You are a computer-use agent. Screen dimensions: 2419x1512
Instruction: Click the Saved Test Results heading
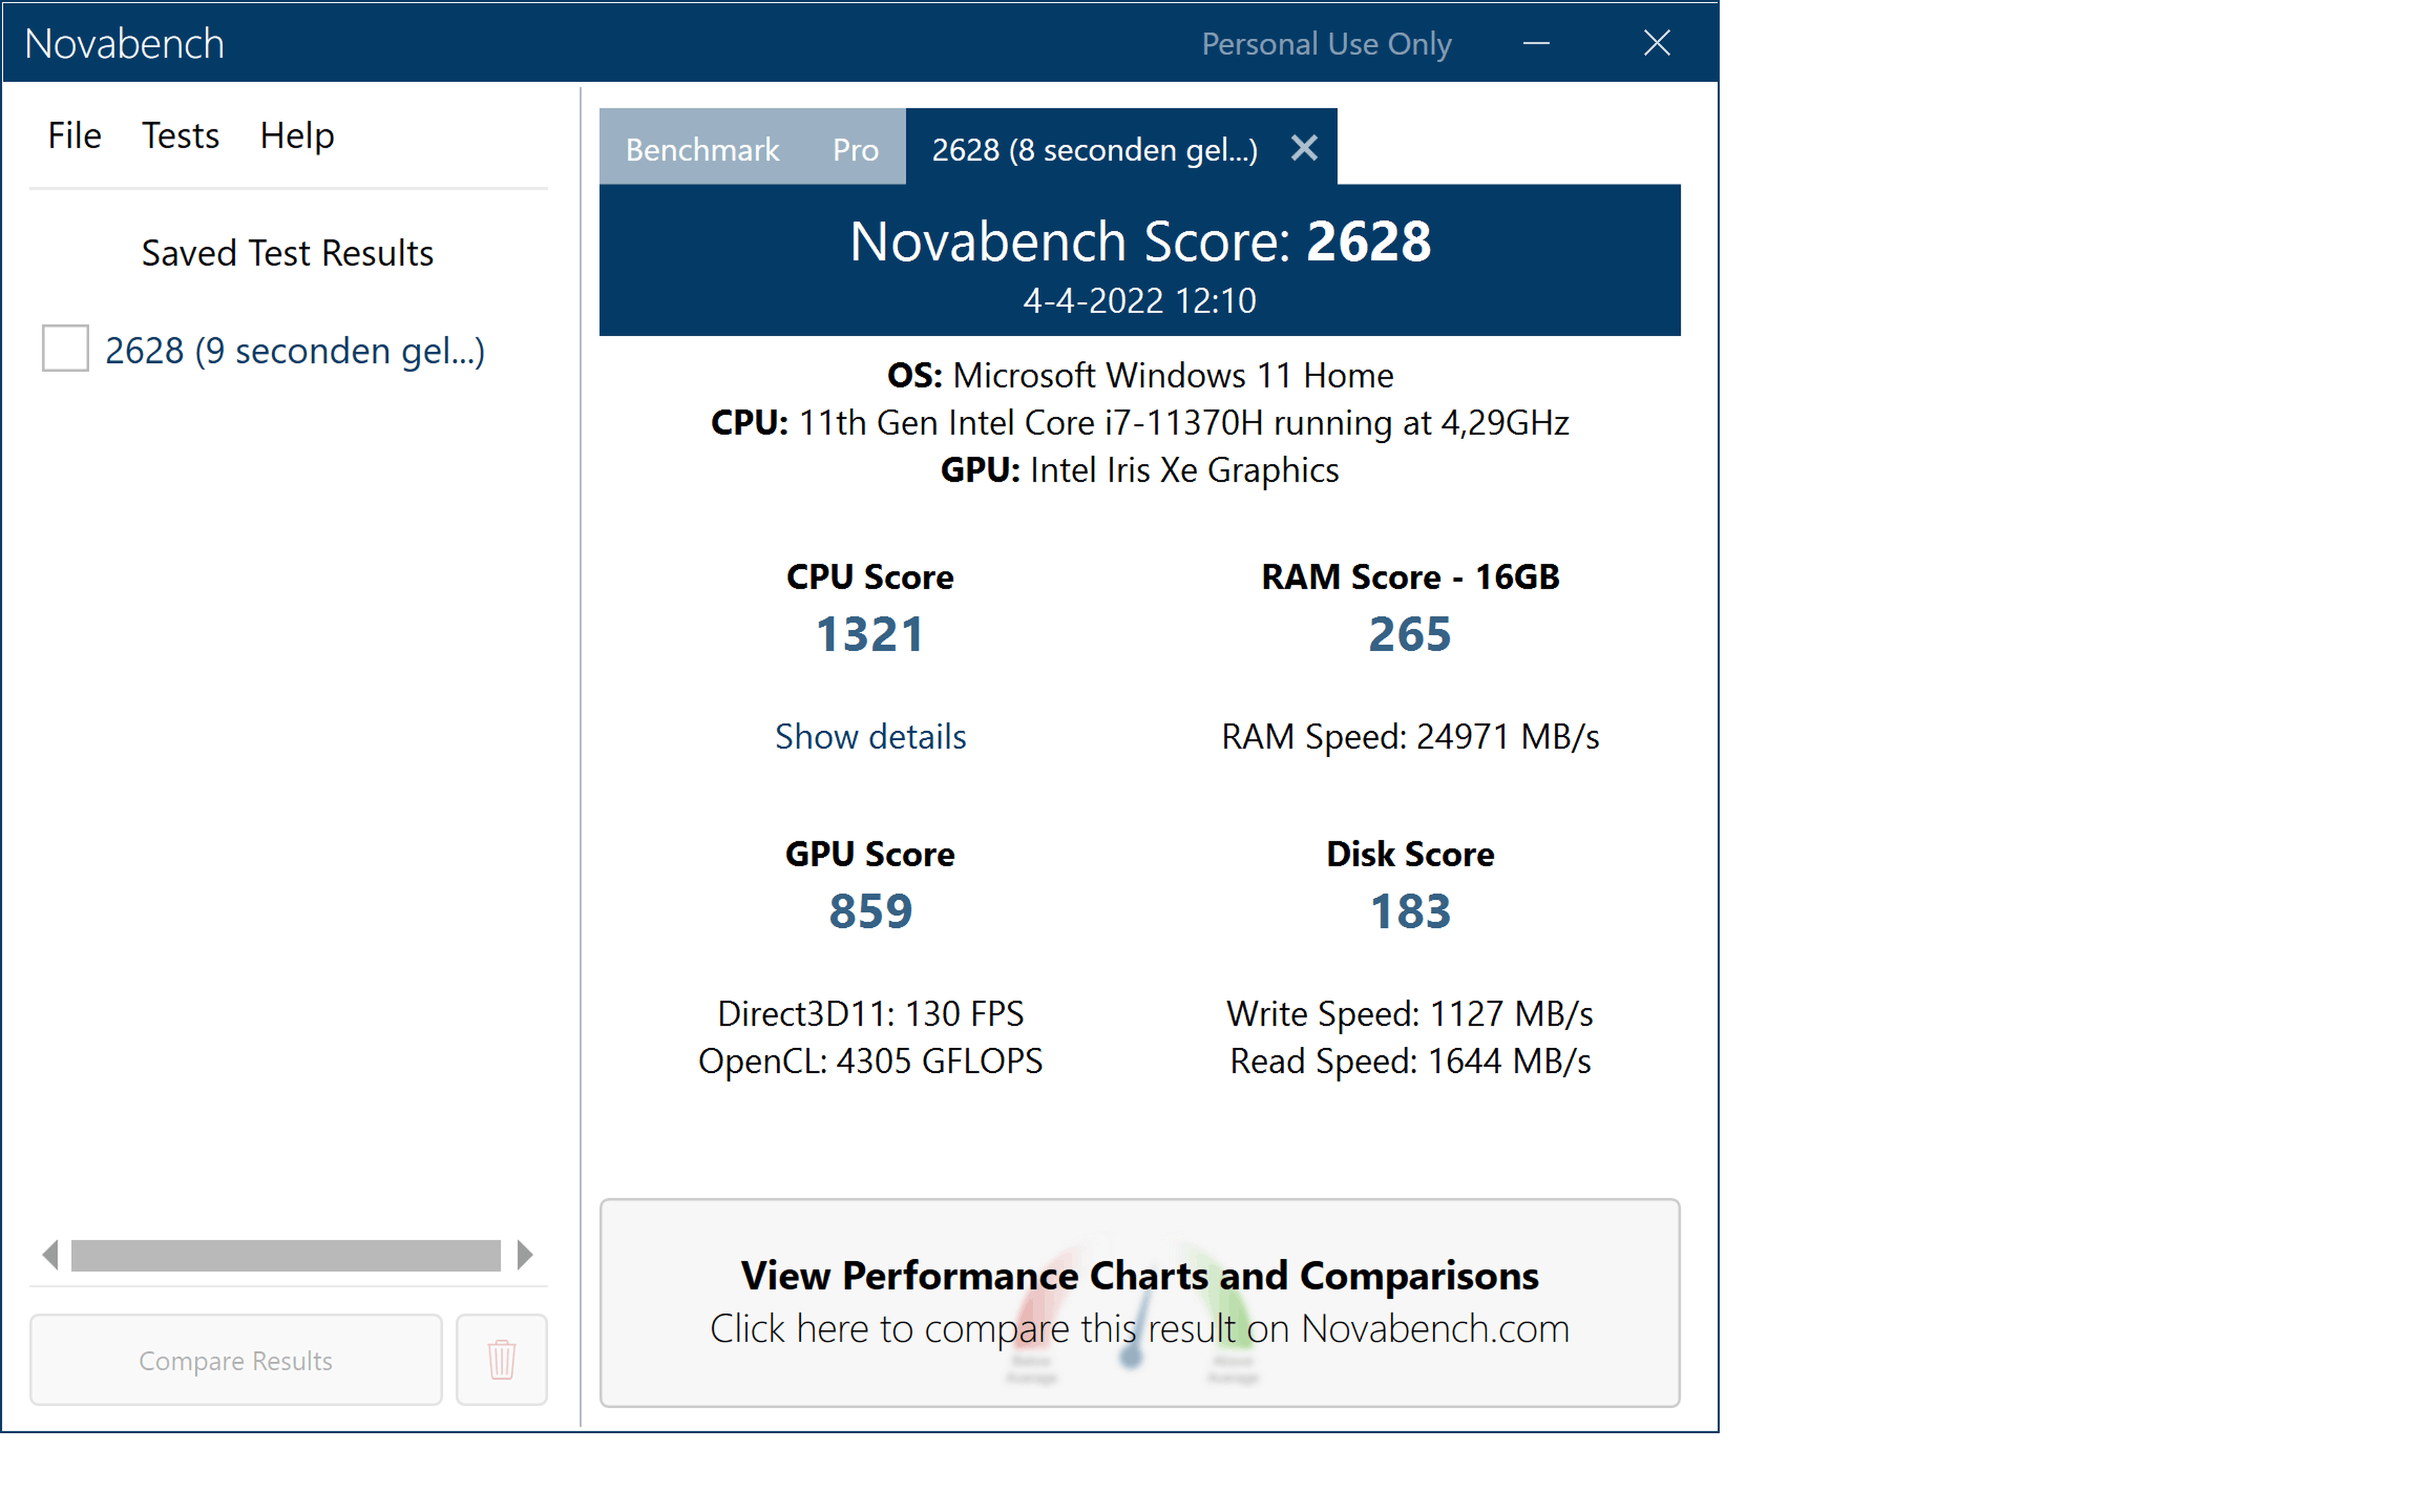click(x=287, y=253)
